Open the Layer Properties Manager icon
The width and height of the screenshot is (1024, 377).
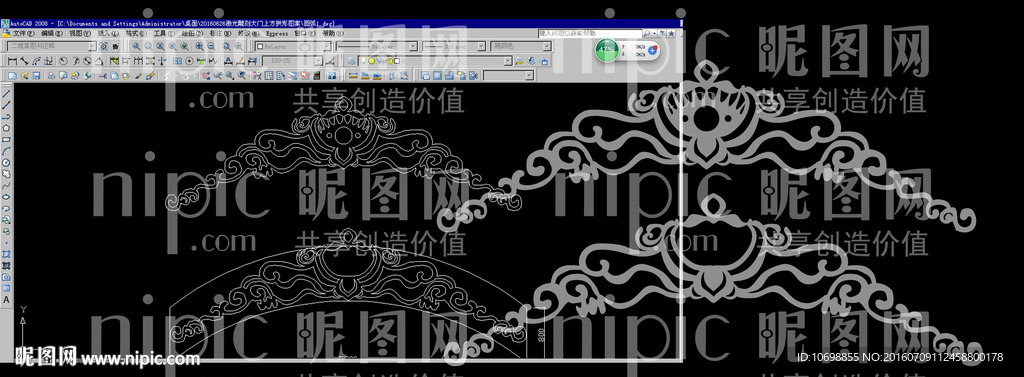(351, 61)
